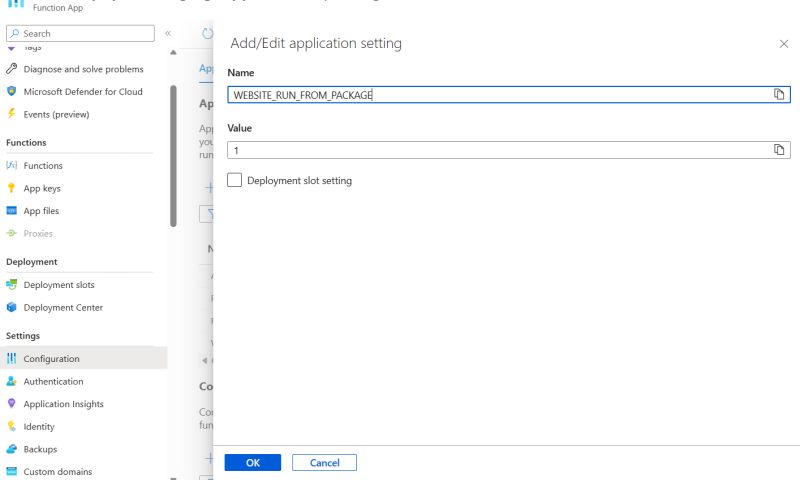Screen dimensions: 800x480
Task: Click the Custom domains icon
Action: (x=11, y=471)
